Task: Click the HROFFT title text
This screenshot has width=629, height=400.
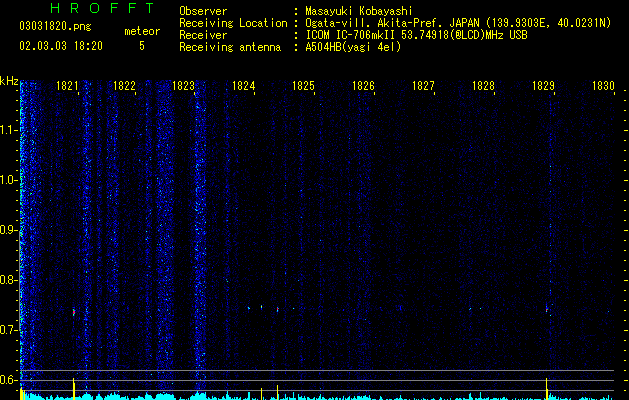Action: 103,8
